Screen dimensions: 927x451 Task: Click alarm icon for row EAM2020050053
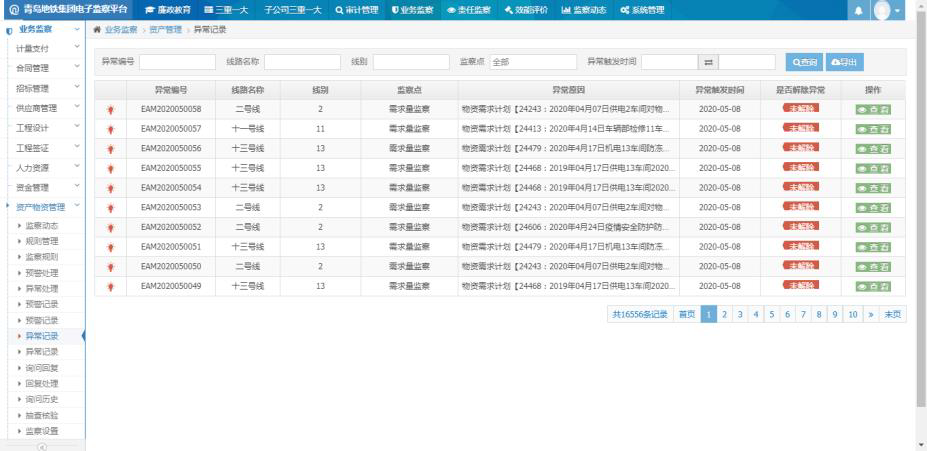click(109, 207)
